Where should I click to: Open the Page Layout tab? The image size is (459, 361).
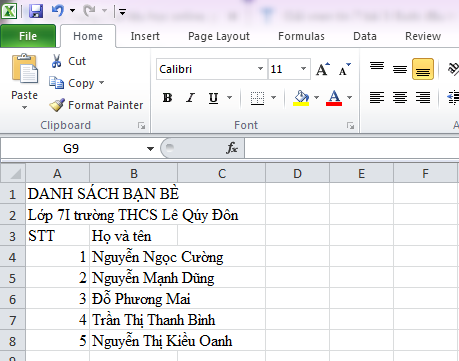click(219, 36)
